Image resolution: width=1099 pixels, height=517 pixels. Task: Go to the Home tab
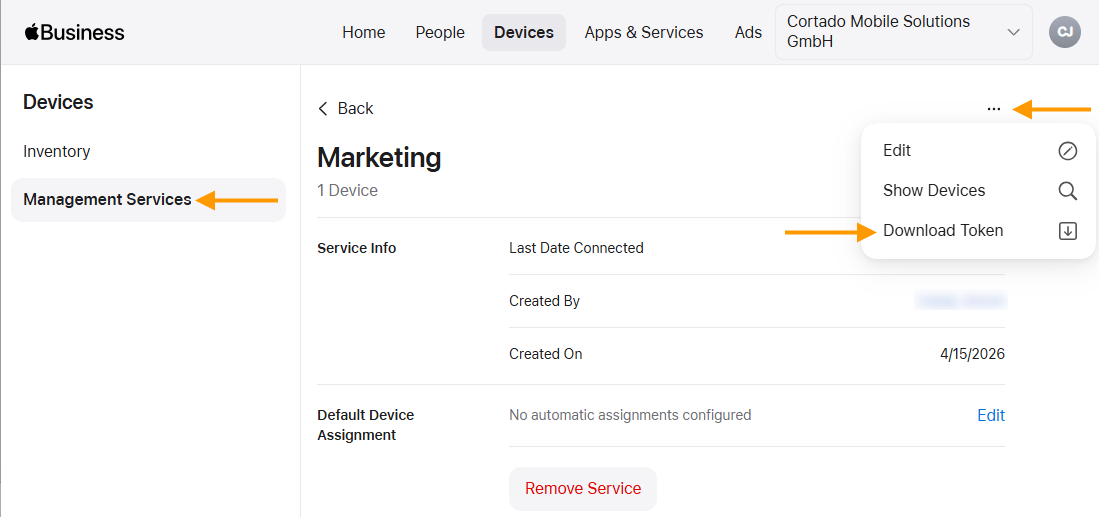pyautogui.click(x=364, y=32)
